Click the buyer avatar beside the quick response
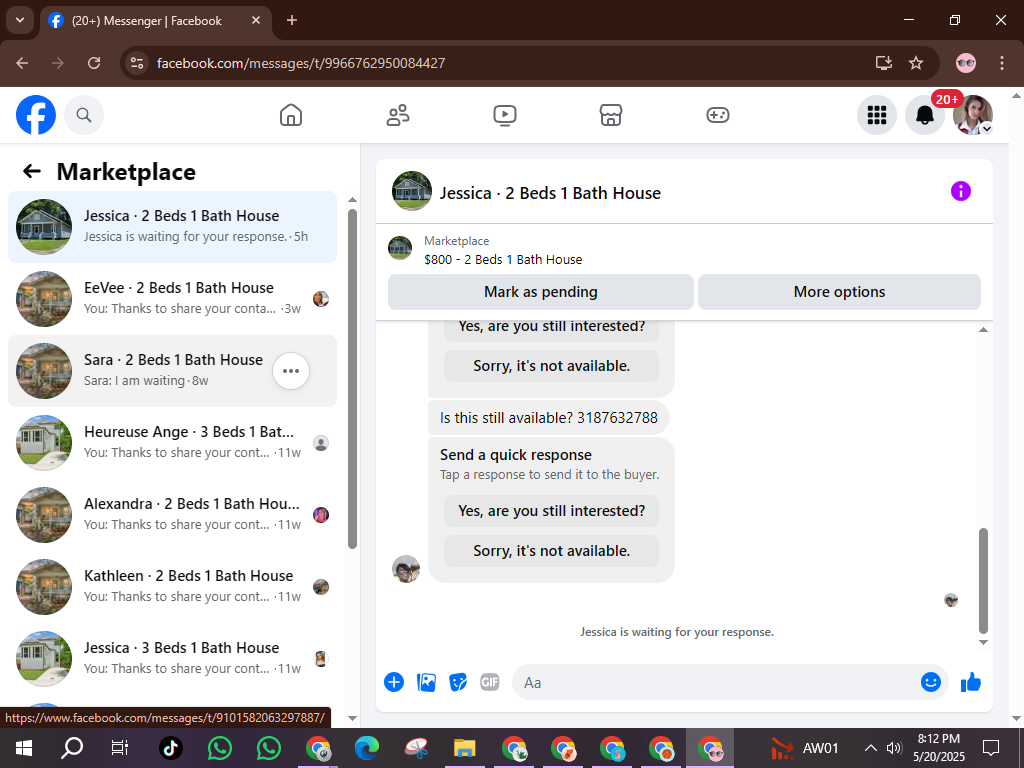 [406, 569]
